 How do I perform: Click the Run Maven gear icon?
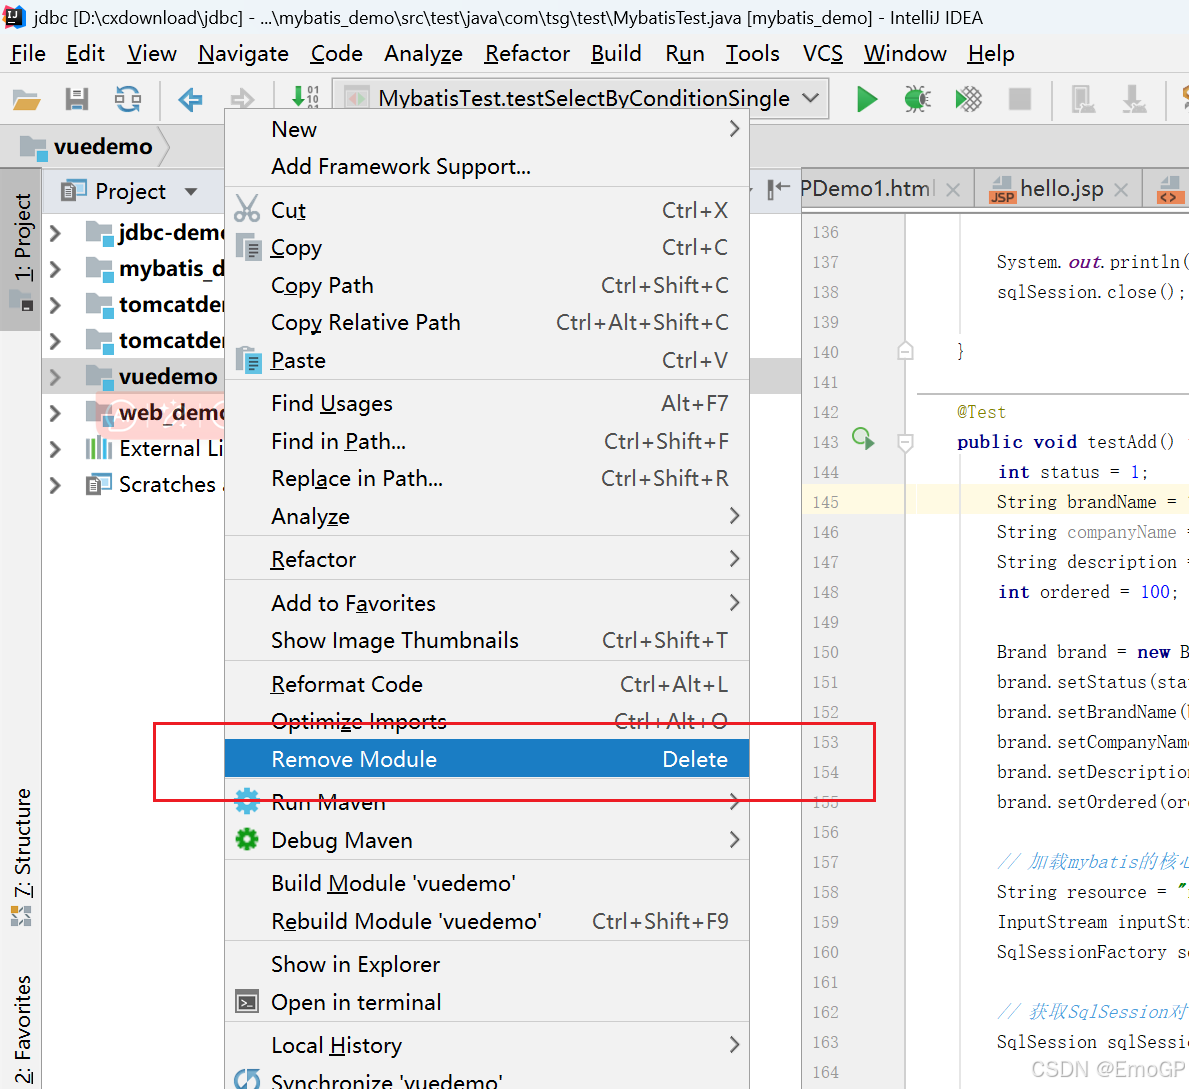(246, 801)
